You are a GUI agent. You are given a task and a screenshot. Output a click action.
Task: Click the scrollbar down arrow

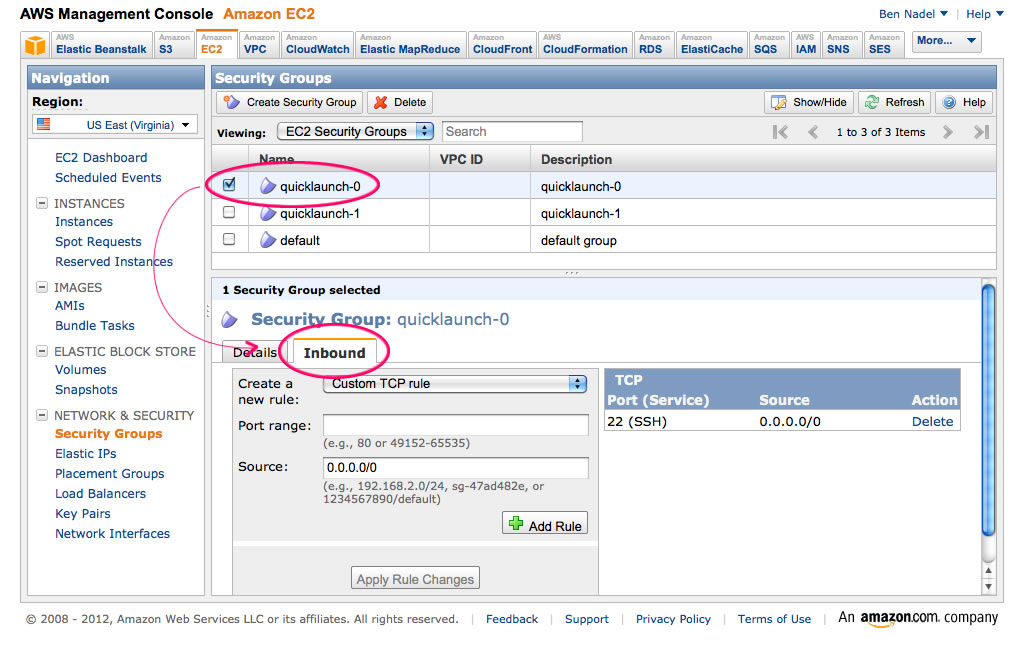(x=989, y=586)
